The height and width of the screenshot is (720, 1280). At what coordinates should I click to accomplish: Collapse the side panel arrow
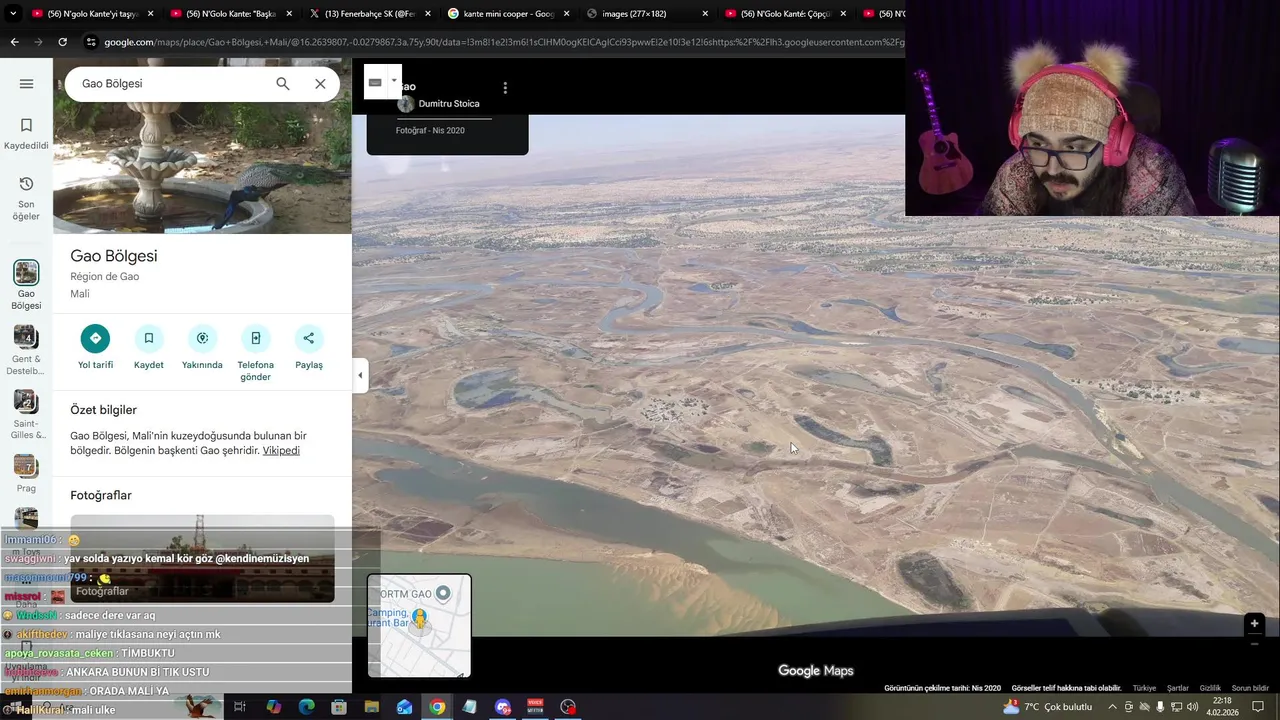(360, 376)
